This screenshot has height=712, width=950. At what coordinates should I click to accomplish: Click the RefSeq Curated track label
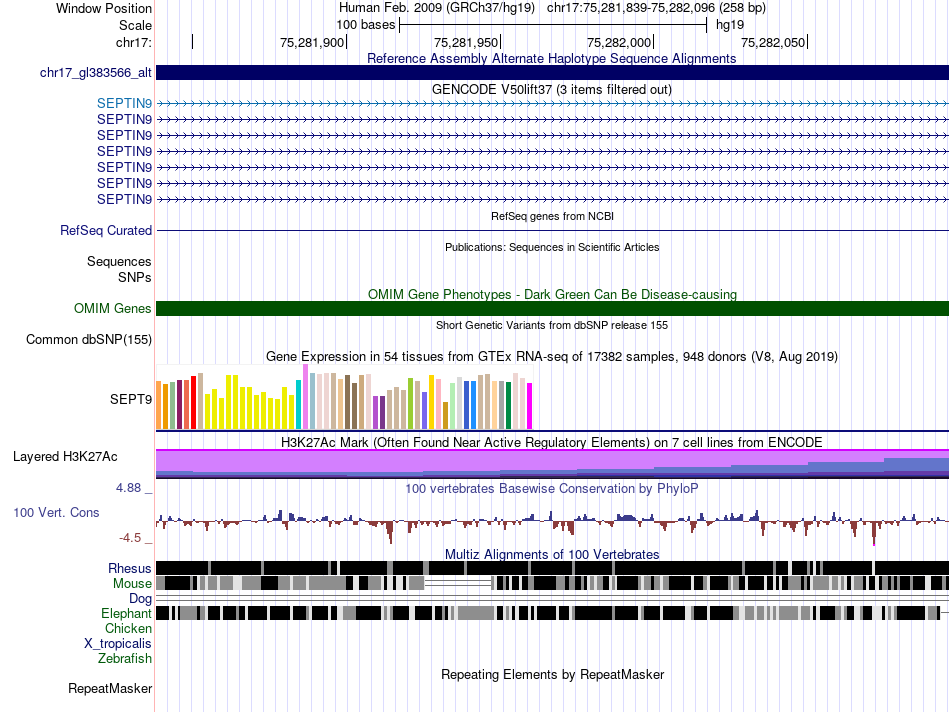click(106, 230)
